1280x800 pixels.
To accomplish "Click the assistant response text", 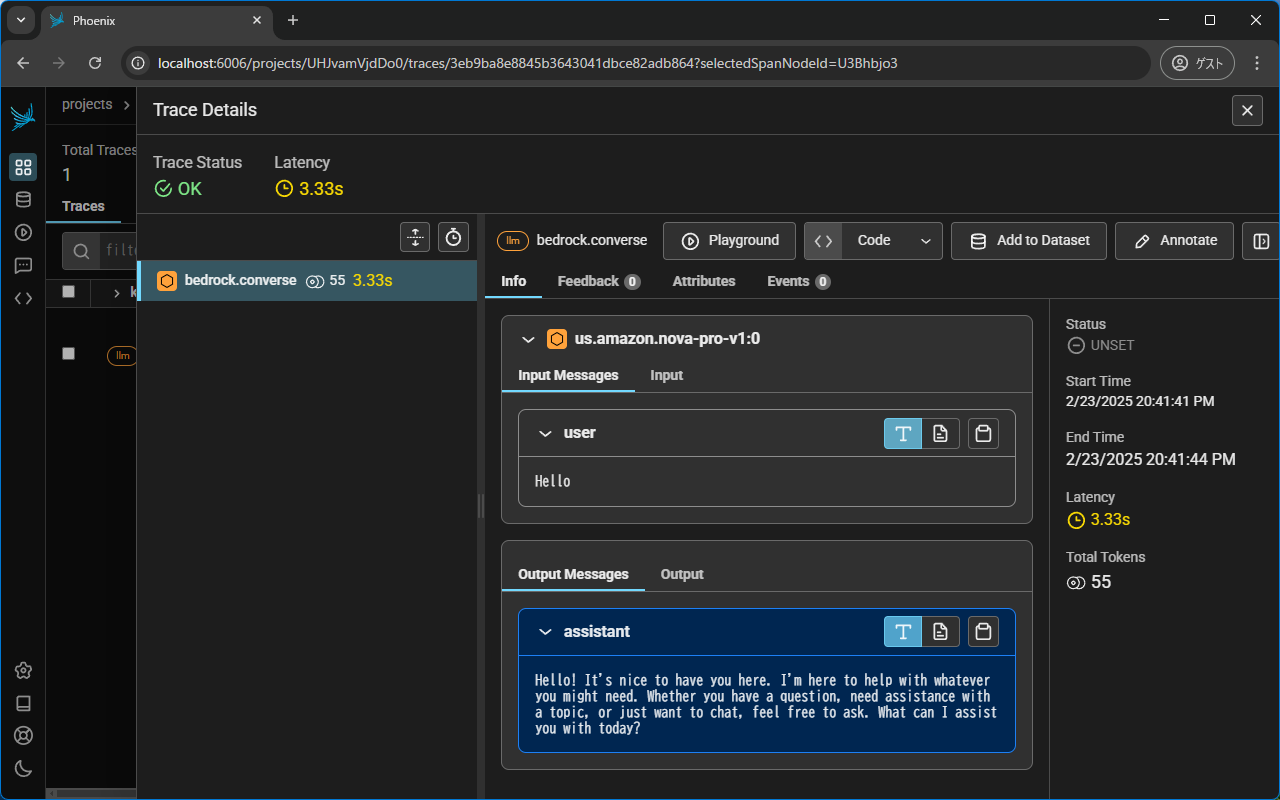I will click(766, 704).
